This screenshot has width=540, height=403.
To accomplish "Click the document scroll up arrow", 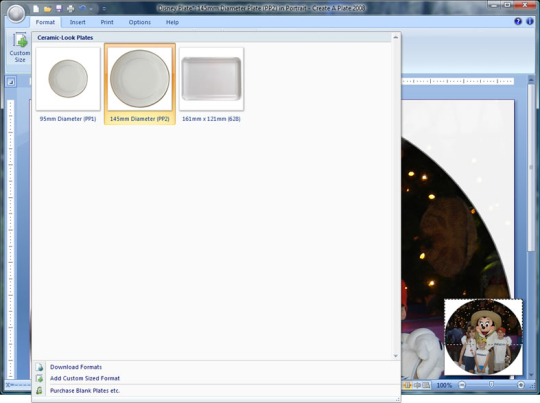I will 531,80.
